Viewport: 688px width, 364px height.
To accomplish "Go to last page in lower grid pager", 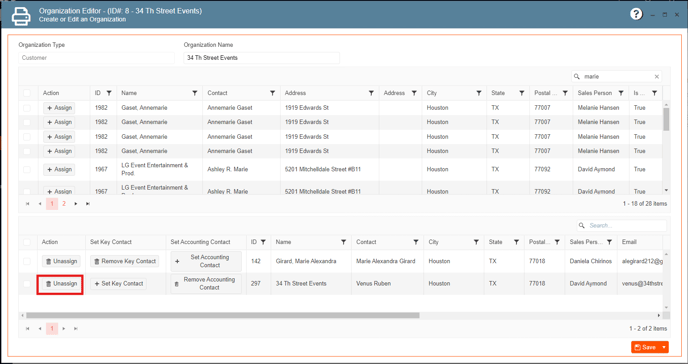I will pos(76,328).
